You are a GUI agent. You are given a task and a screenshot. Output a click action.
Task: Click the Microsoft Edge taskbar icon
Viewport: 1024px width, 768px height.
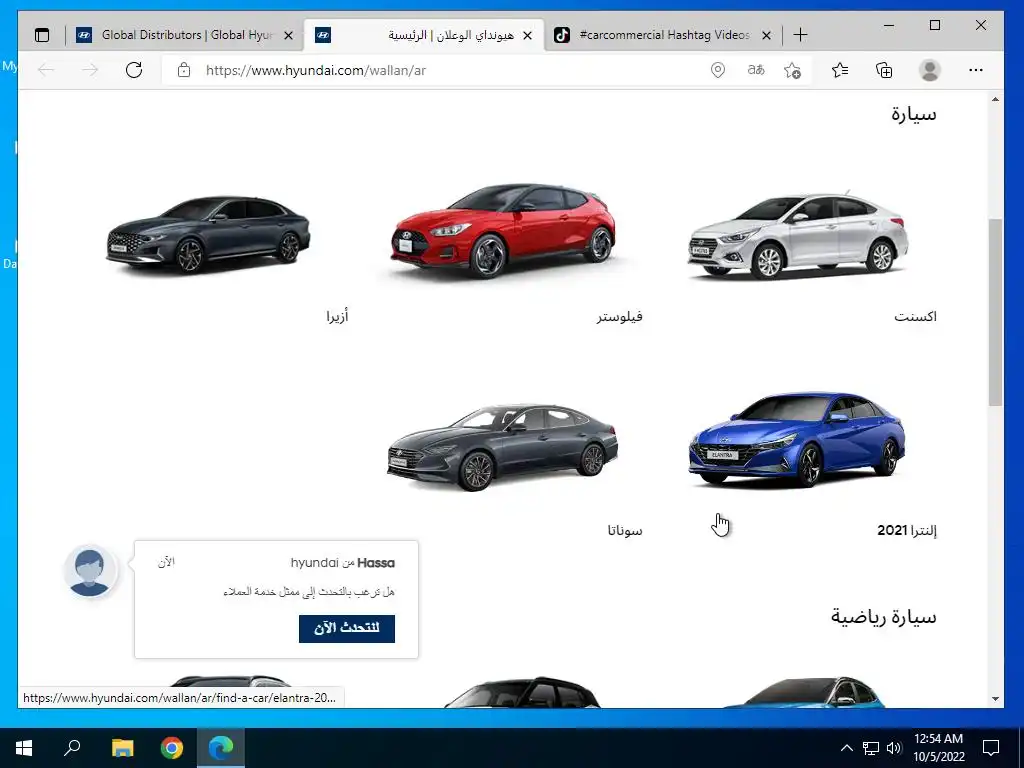point(221,748)
